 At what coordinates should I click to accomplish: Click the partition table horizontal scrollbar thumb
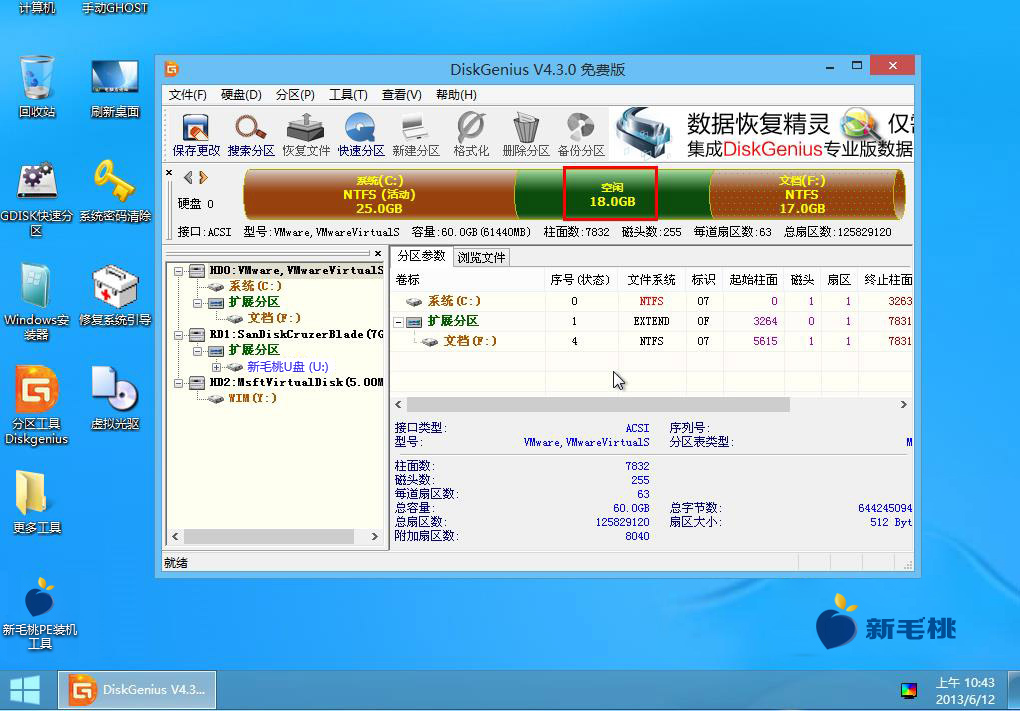click(x=598, y=405)
